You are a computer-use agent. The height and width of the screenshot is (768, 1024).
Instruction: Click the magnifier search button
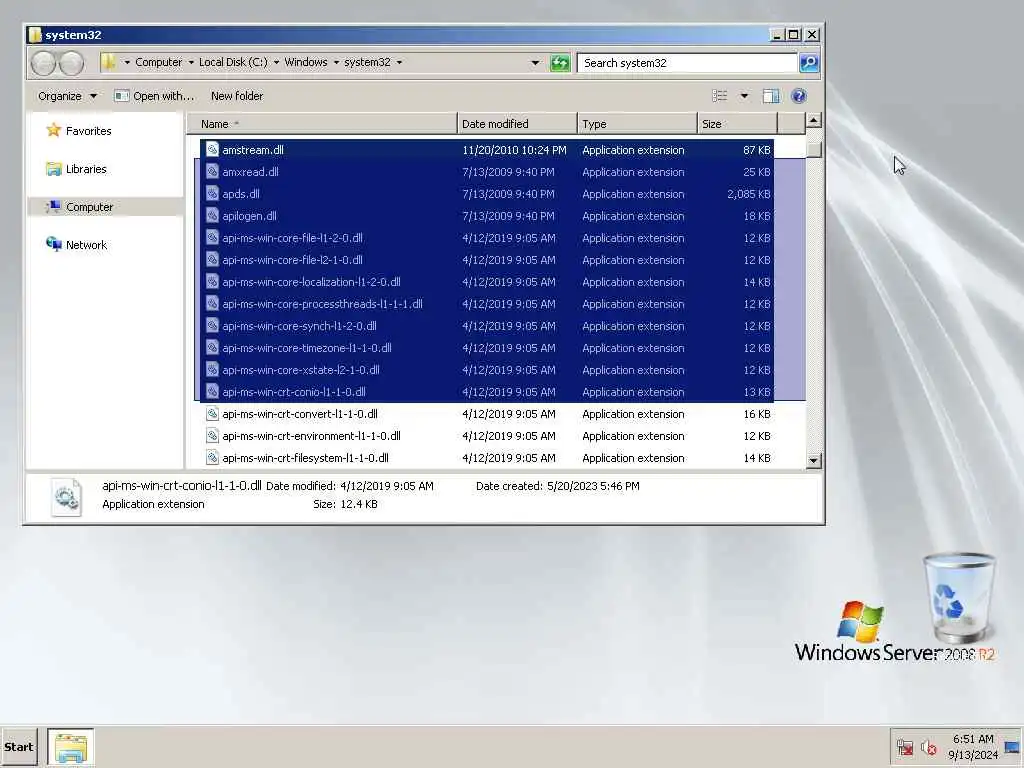[808, 63]
